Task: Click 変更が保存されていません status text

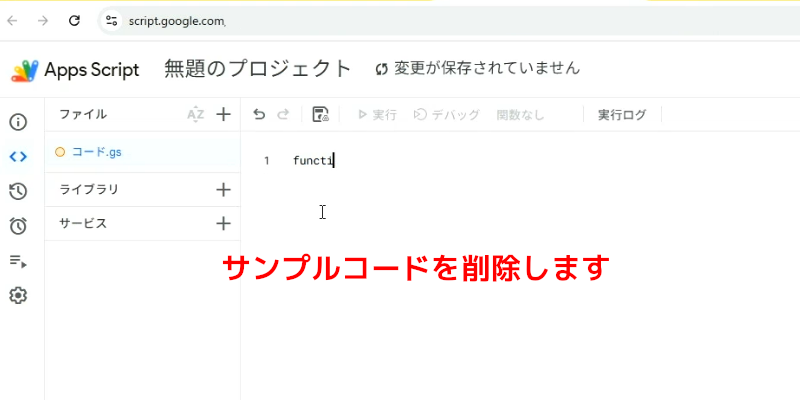Action: point(487,68)
